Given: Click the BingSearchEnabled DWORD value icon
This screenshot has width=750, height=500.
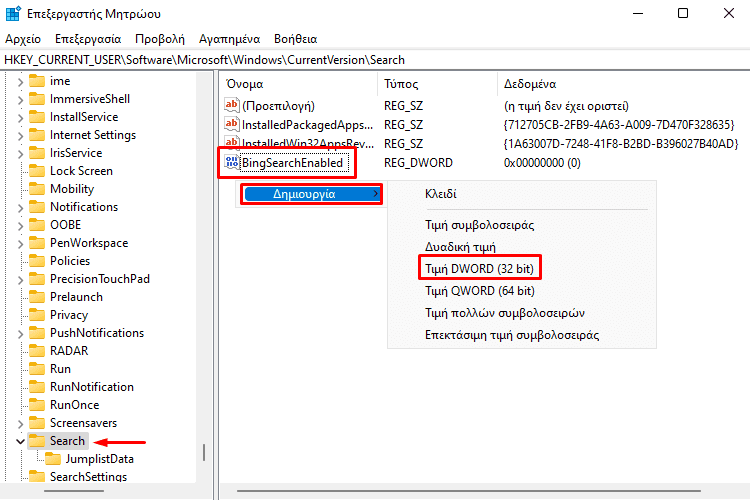Looking at the screenshot, I should pos(232,162).
